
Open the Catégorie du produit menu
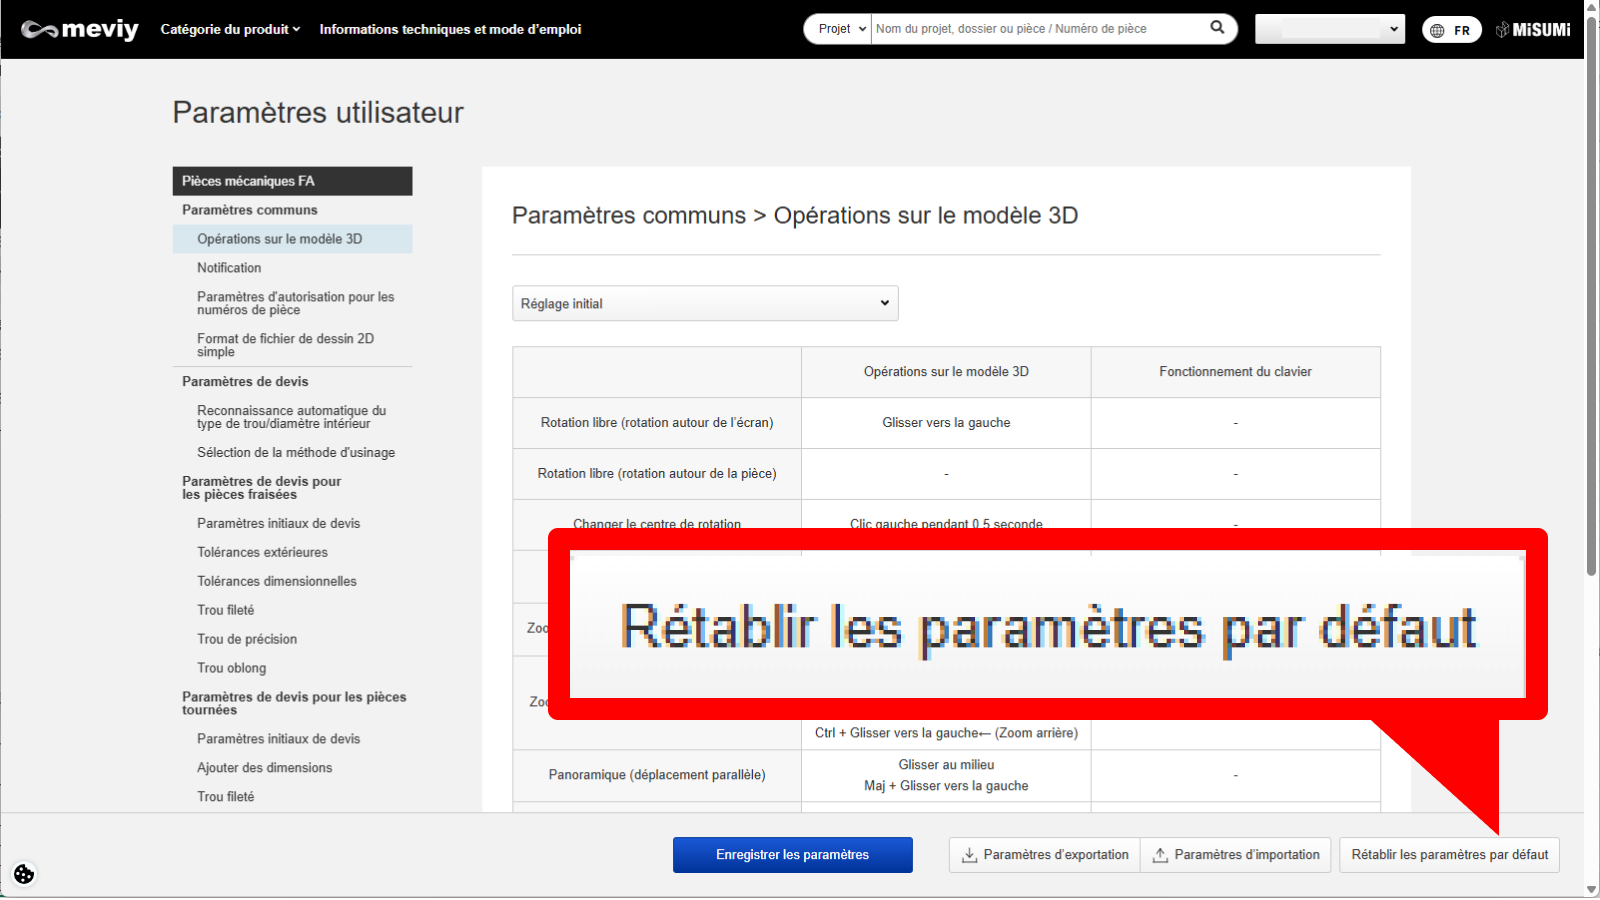(x=230, y=29)
